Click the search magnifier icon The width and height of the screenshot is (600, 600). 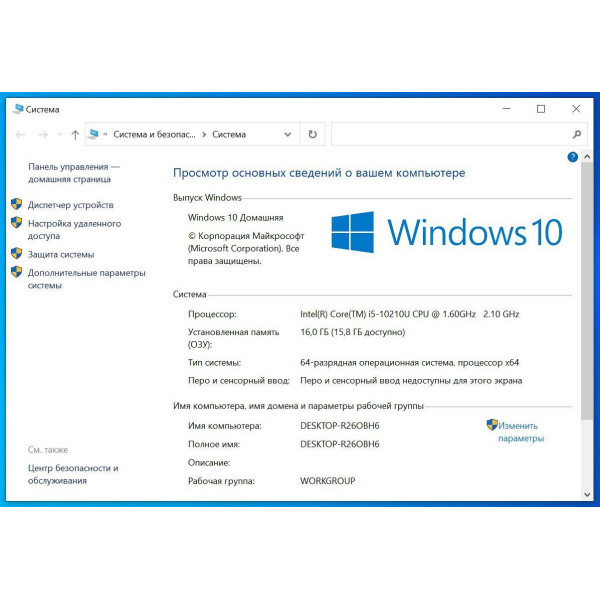(577, 134)
